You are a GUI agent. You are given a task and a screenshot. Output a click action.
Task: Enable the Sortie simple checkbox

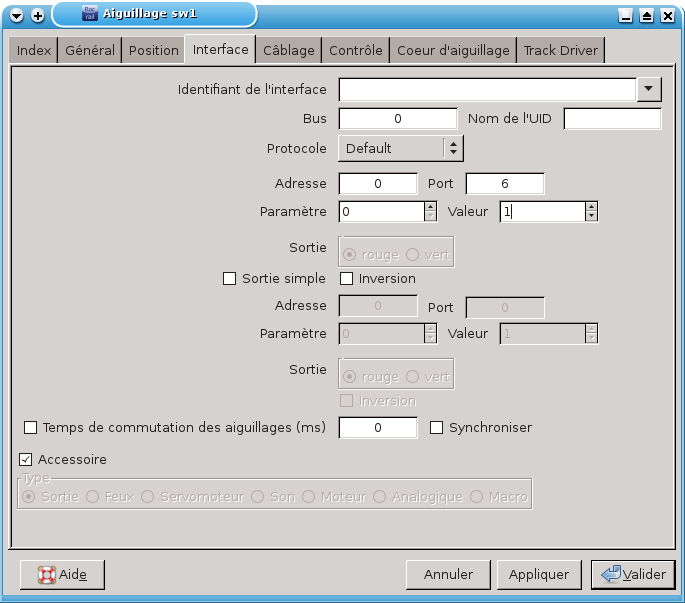click(229, 279)
